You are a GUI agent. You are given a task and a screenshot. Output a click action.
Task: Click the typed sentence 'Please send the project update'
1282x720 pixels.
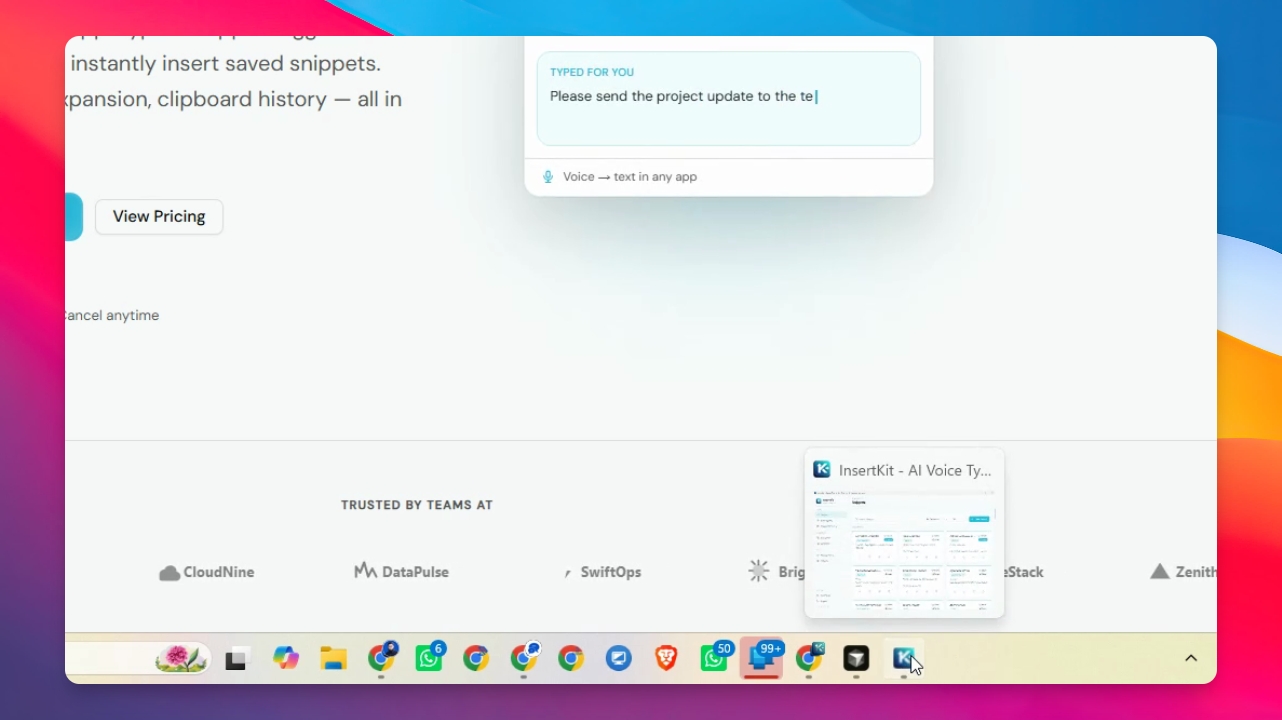(x=646, y=97)
